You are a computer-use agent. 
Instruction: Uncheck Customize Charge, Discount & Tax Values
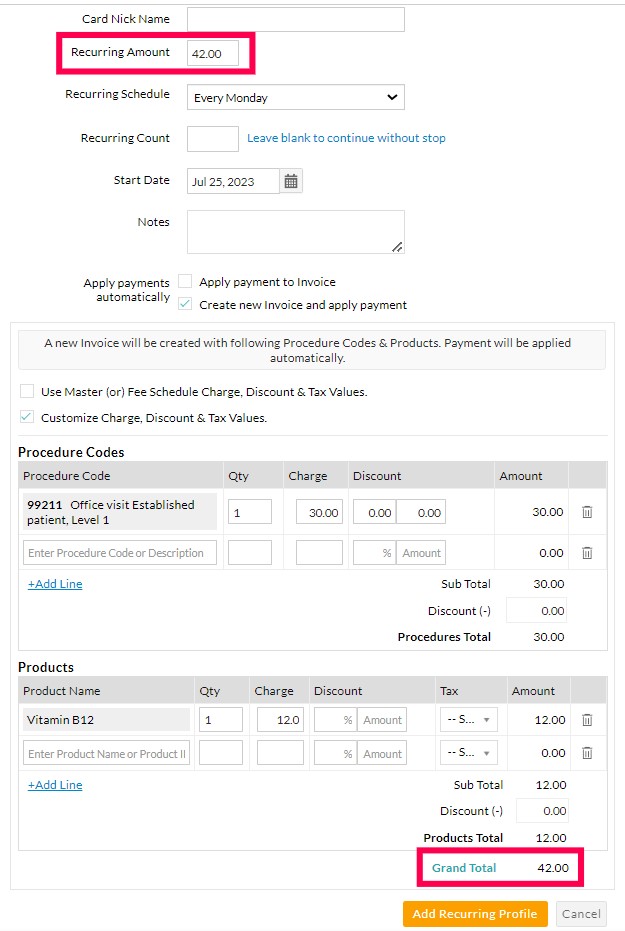pos(25,416)
